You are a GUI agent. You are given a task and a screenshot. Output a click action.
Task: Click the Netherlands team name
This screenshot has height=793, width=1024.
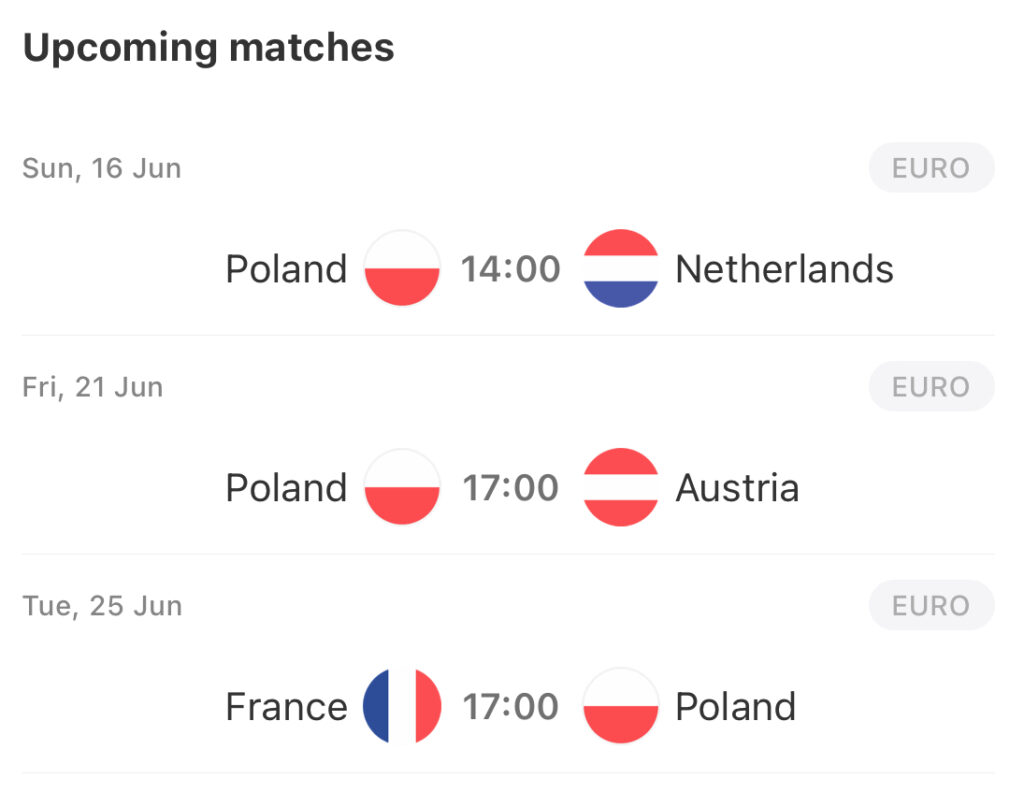[784, 268]
